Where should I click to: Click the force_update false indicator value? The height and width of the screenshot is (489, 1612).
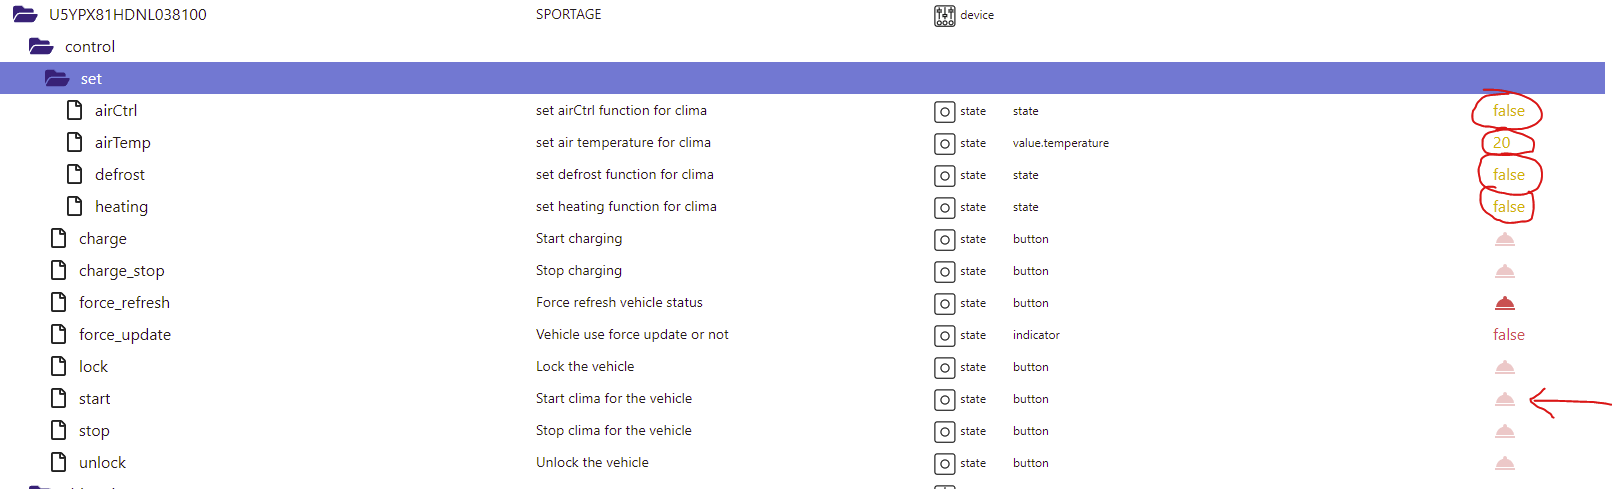(1508, 335)
